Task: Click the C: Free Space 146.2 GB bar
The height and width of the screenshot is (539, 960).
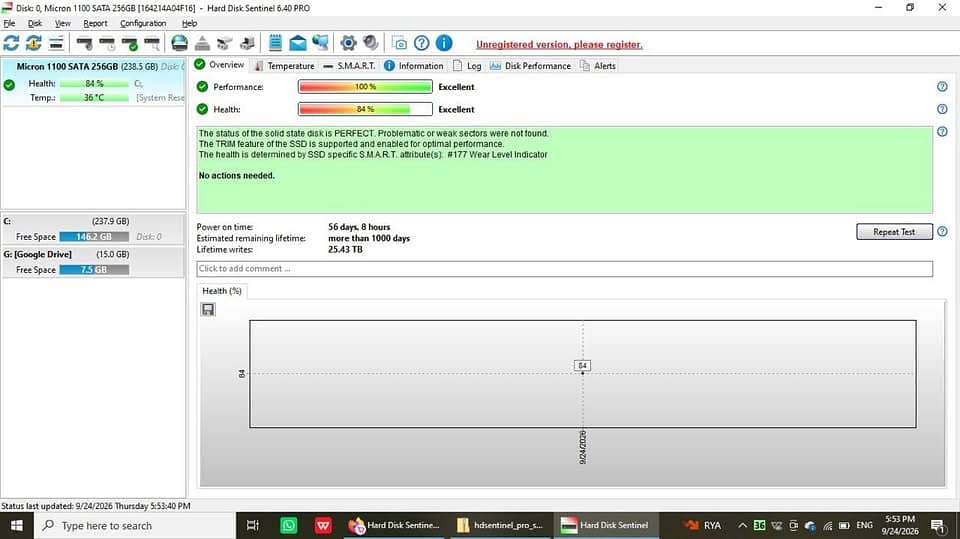Action: click(x=94, y=236)
